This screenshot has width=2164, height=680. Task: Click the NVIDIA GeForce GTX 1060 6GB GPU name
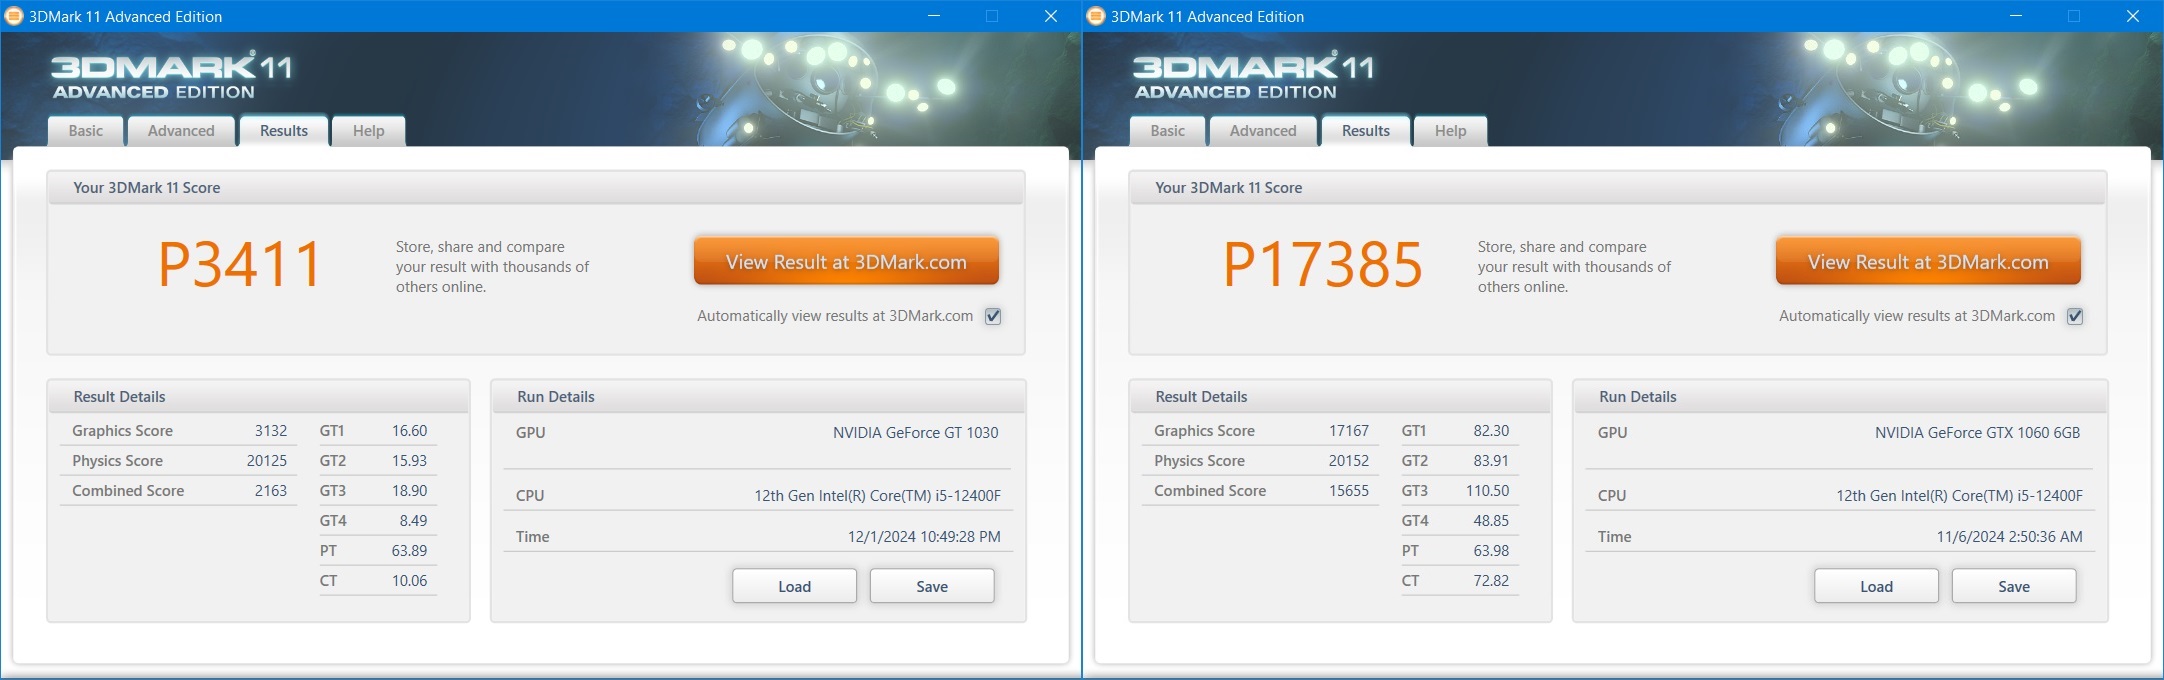point(1977,433)
